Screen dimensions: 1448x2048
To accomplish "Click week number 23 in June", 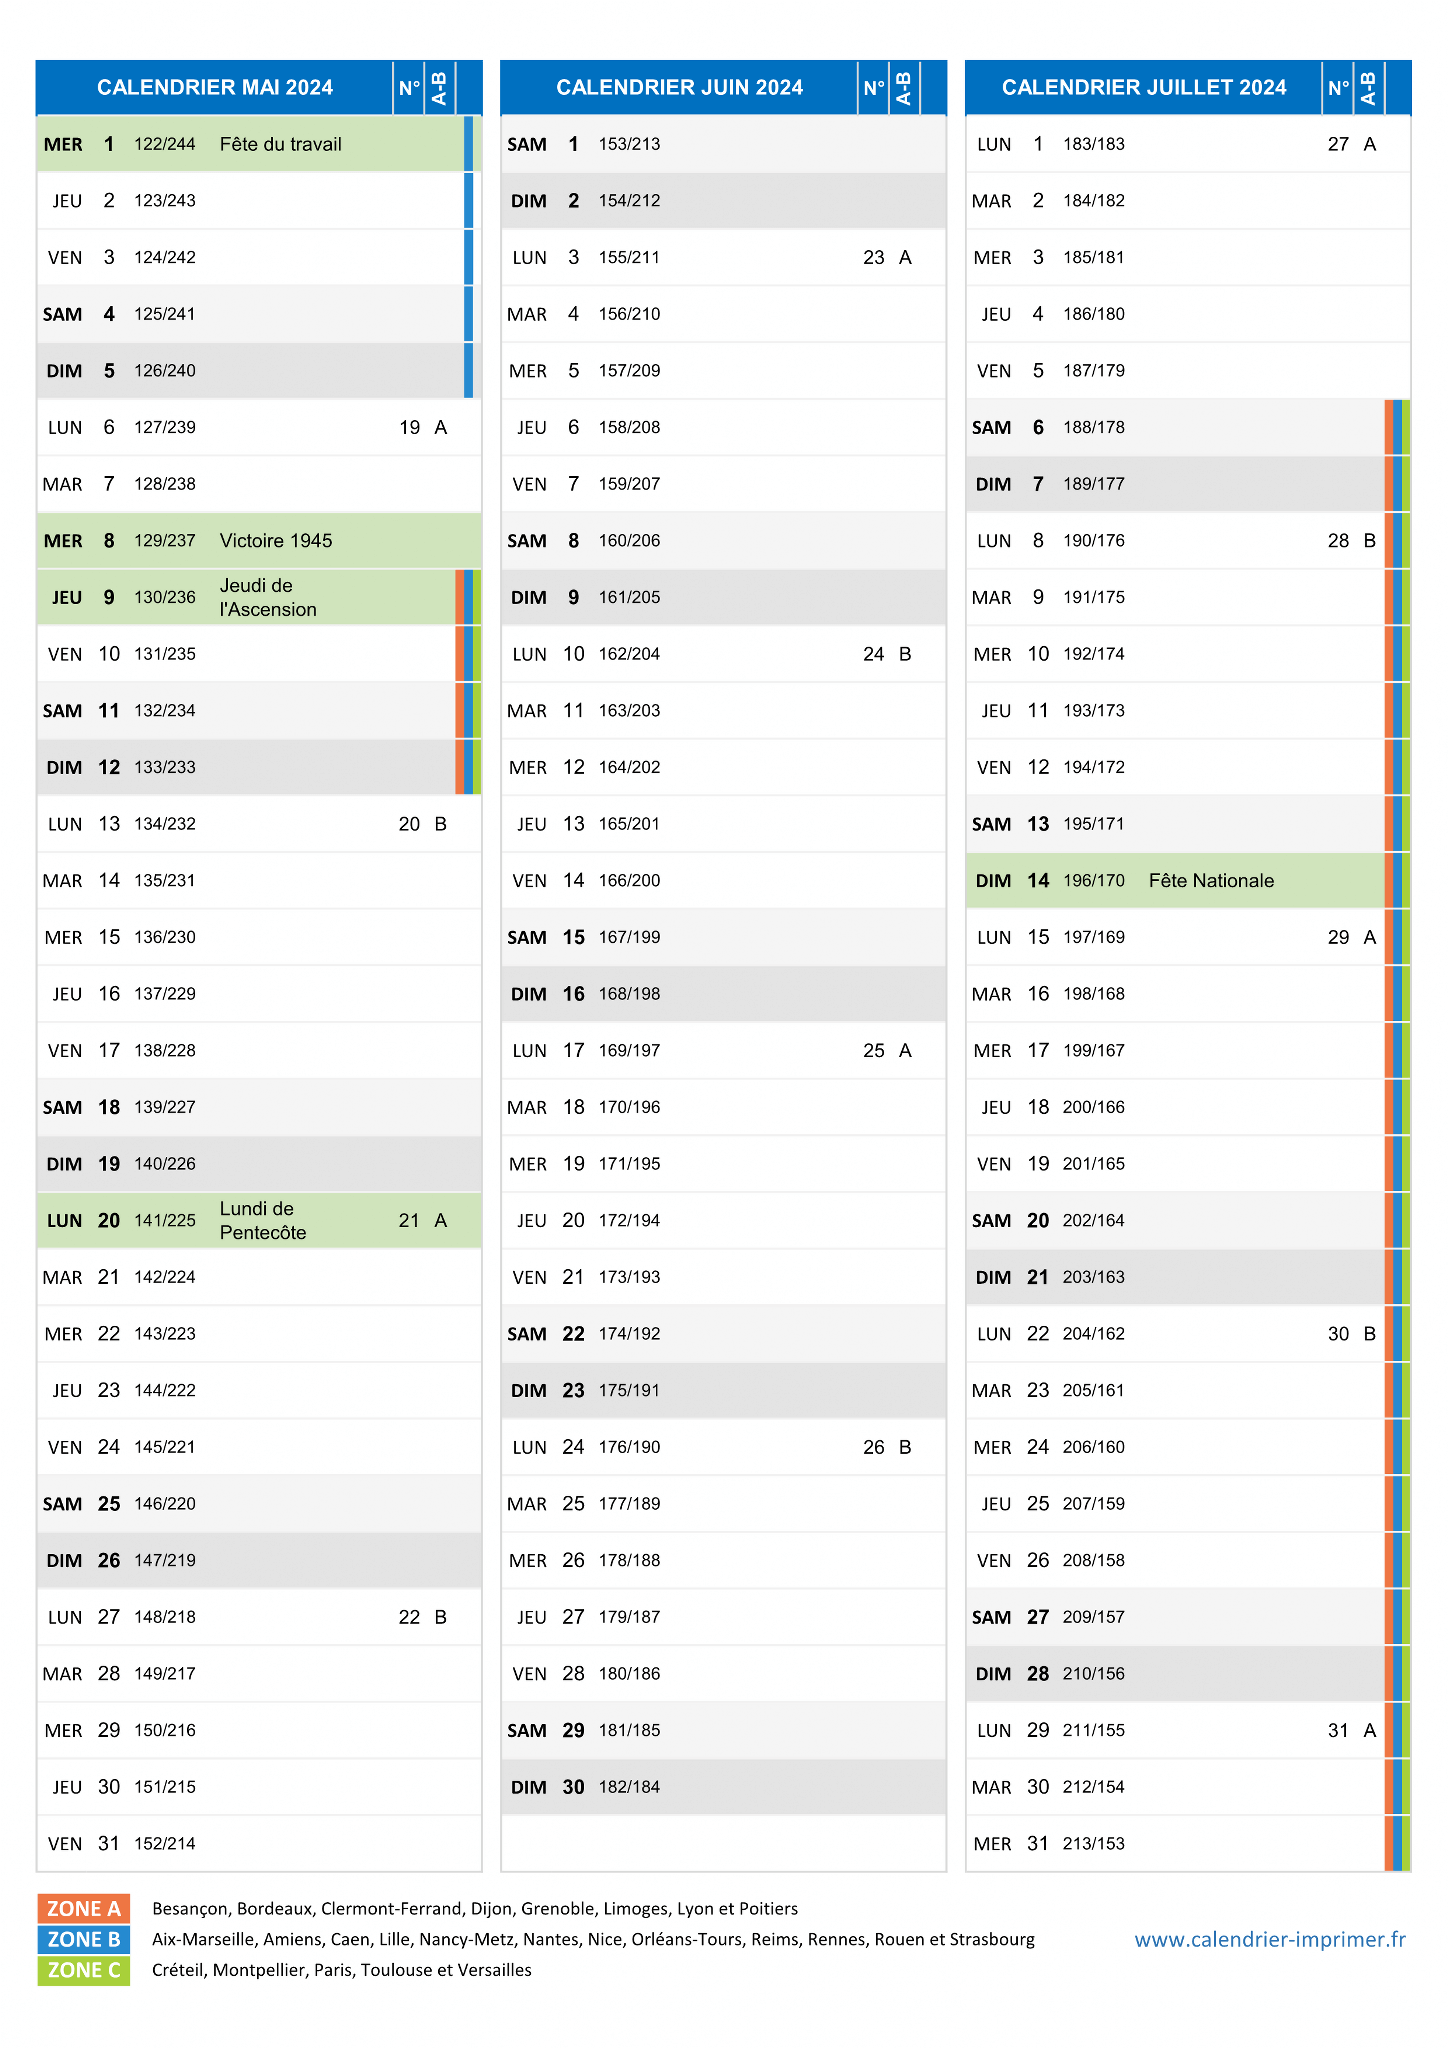I will (874, 258).
